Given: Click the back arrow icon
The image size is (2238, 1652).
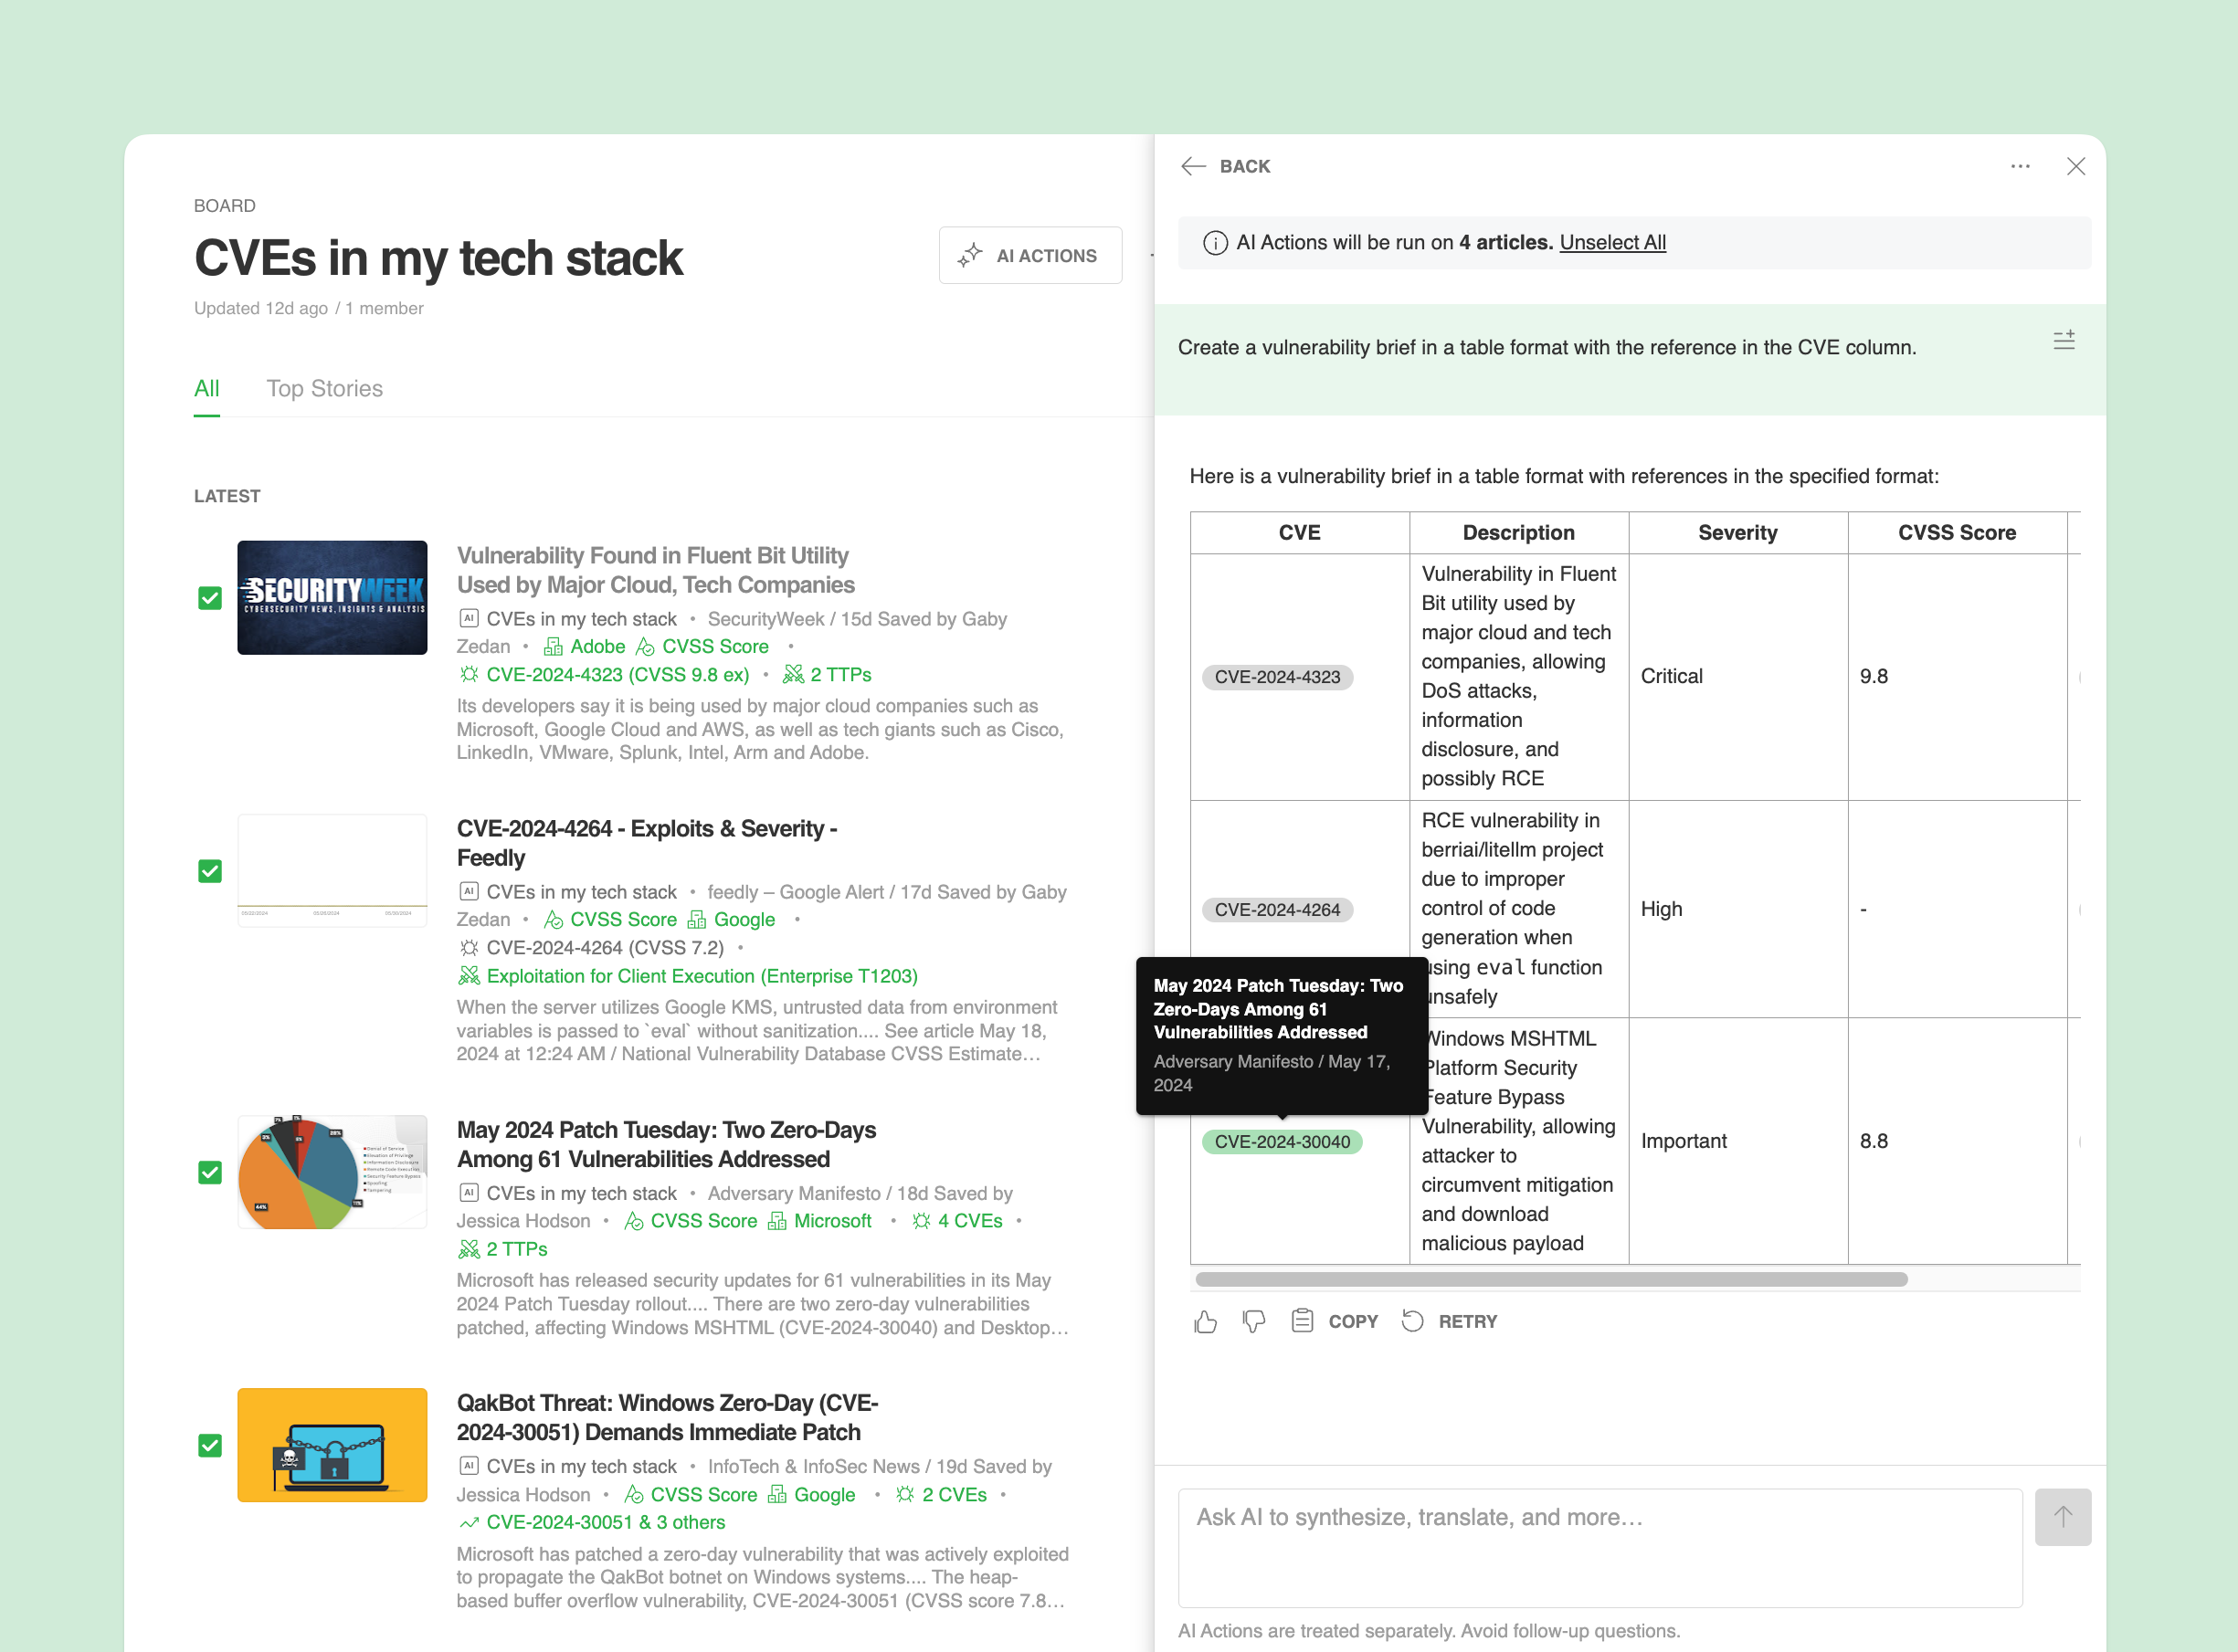Looking at the screenshot, I should pos(1193,166).
